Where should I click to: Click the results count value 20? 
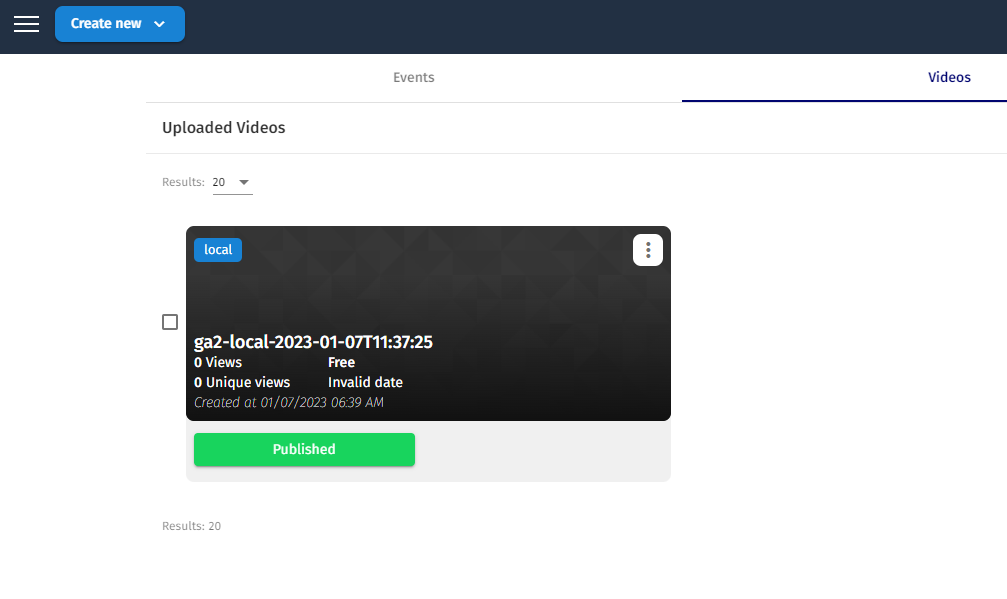point(219,183)
